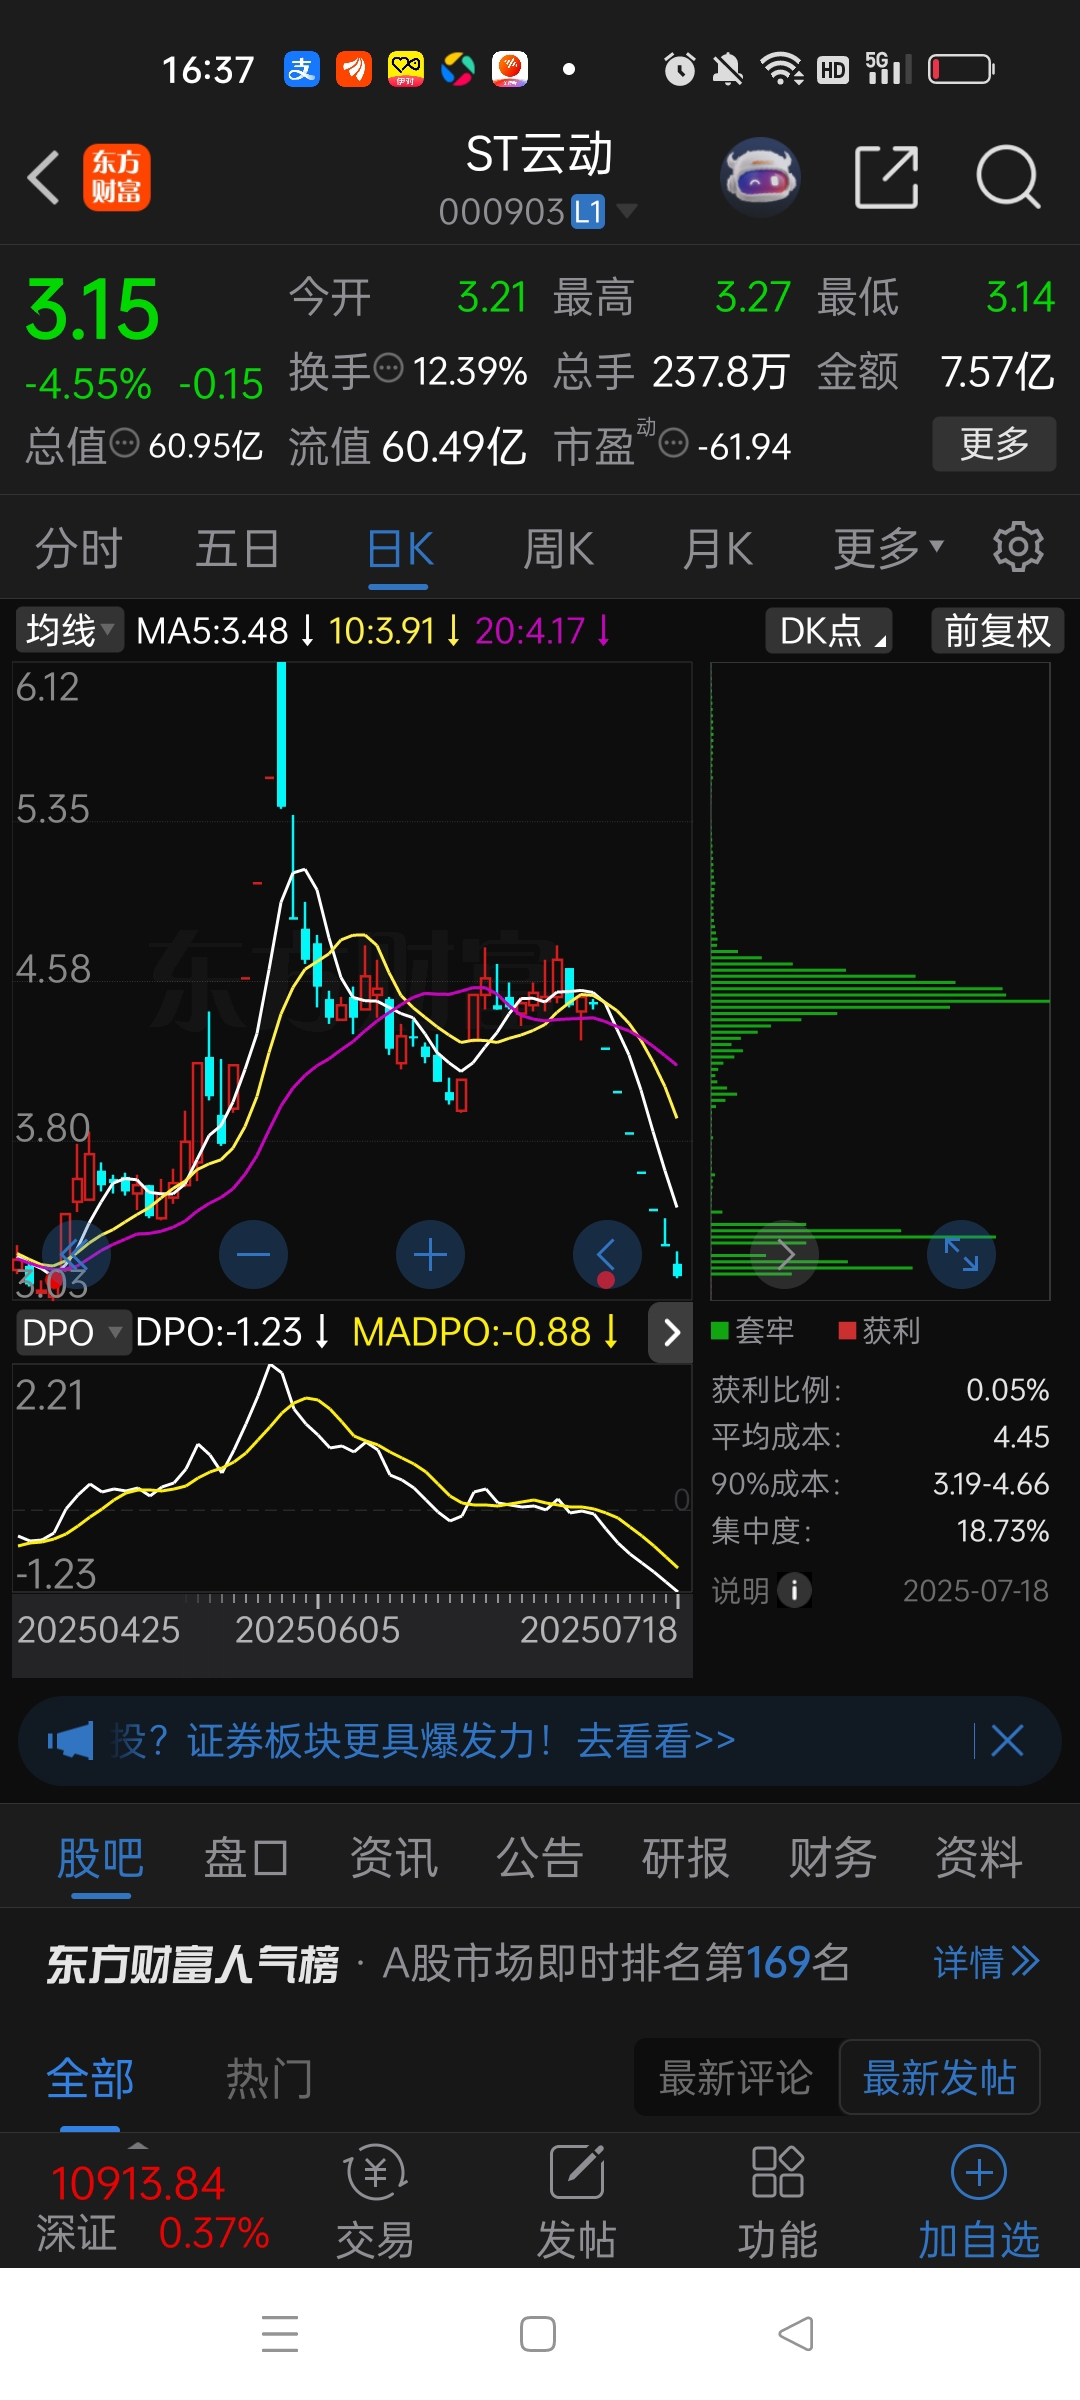Tap the 金额 value 7.57亿
Image resolution: width=1080 pixels, height=2400 pixels.
(x=997, y=372)
